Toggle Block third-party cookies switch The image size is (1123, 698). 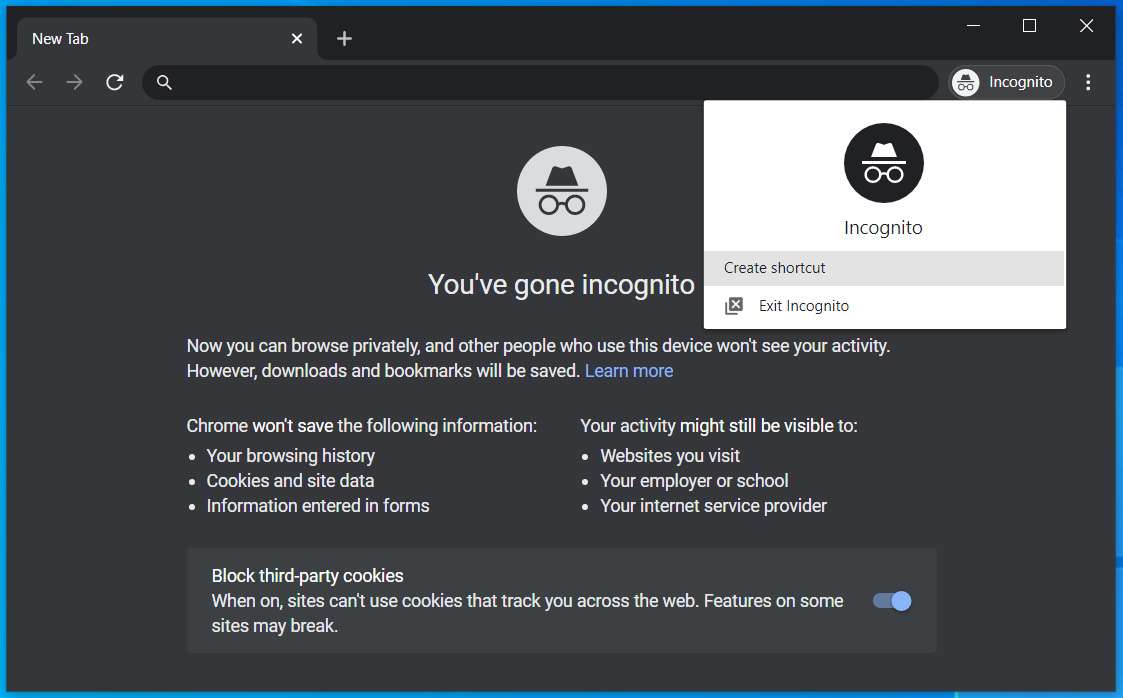[892, 601]
